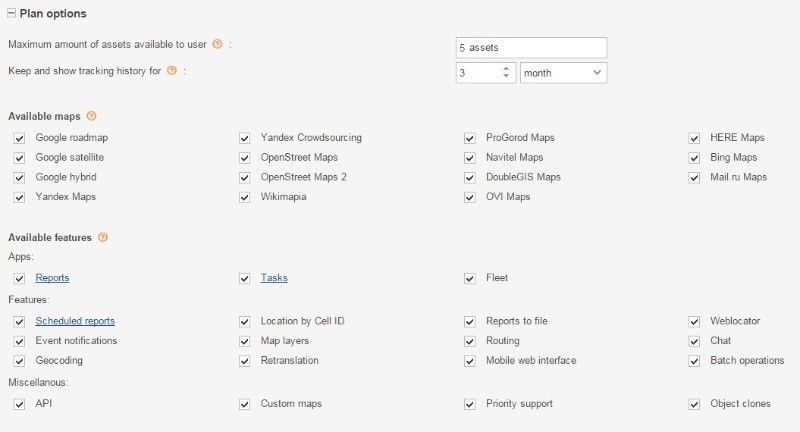Image resolution: width=800 pixels, height=432 pixels.
Task: Toggle the Bing Maps checkbox
Action: point(695,158)
